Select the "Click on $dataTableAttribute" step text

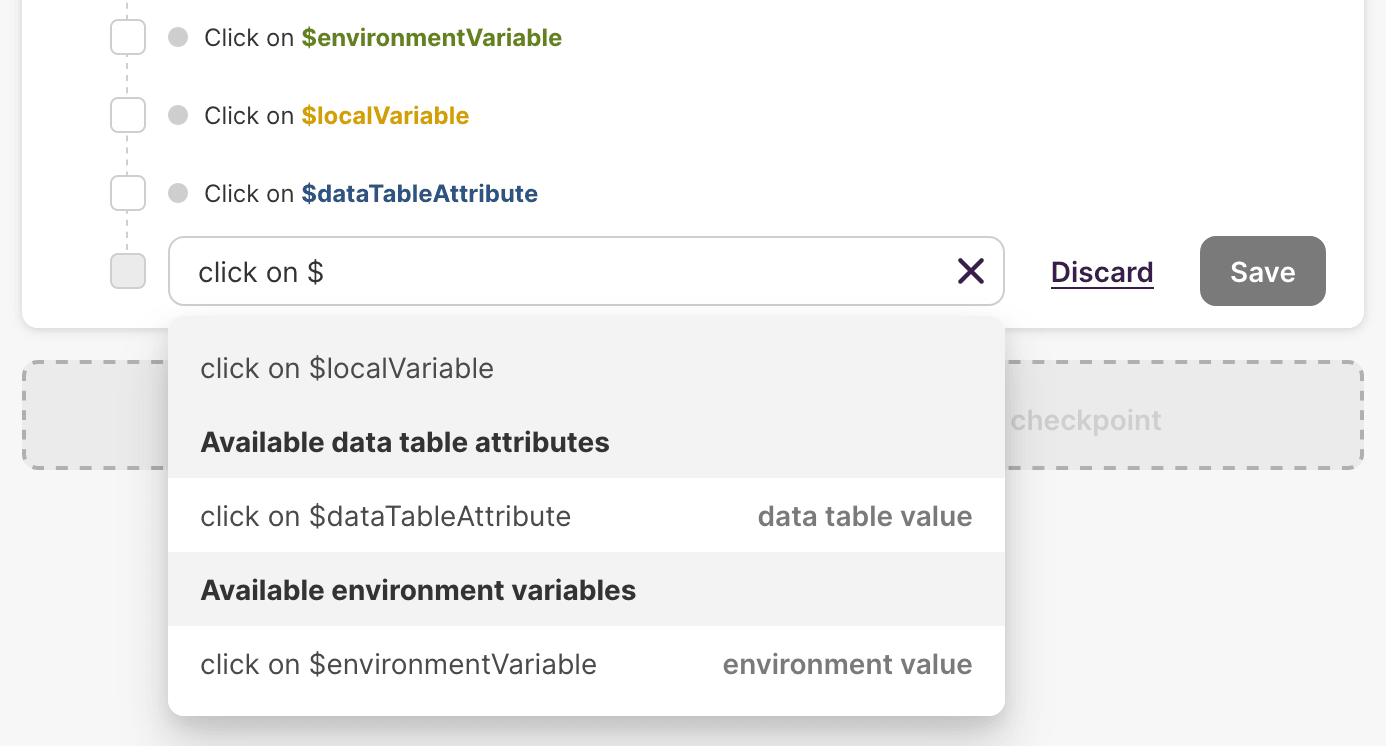pos(370,192)
